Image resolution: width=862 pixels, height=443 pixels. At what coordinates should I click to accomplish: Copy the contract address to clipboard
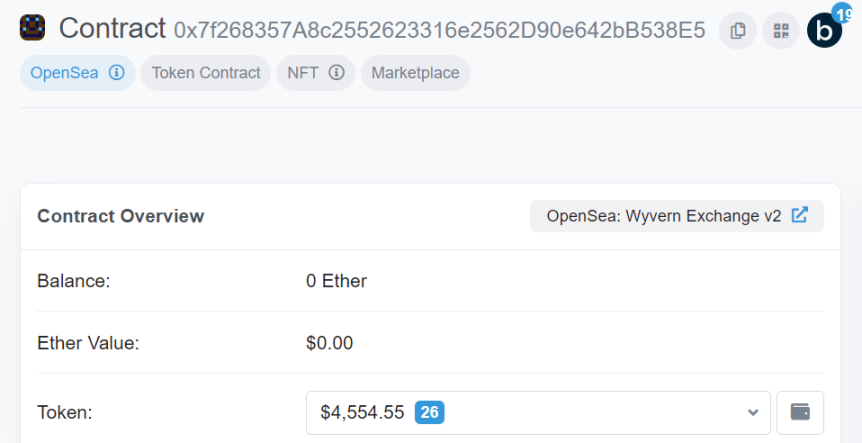click(x=737, y=31)
